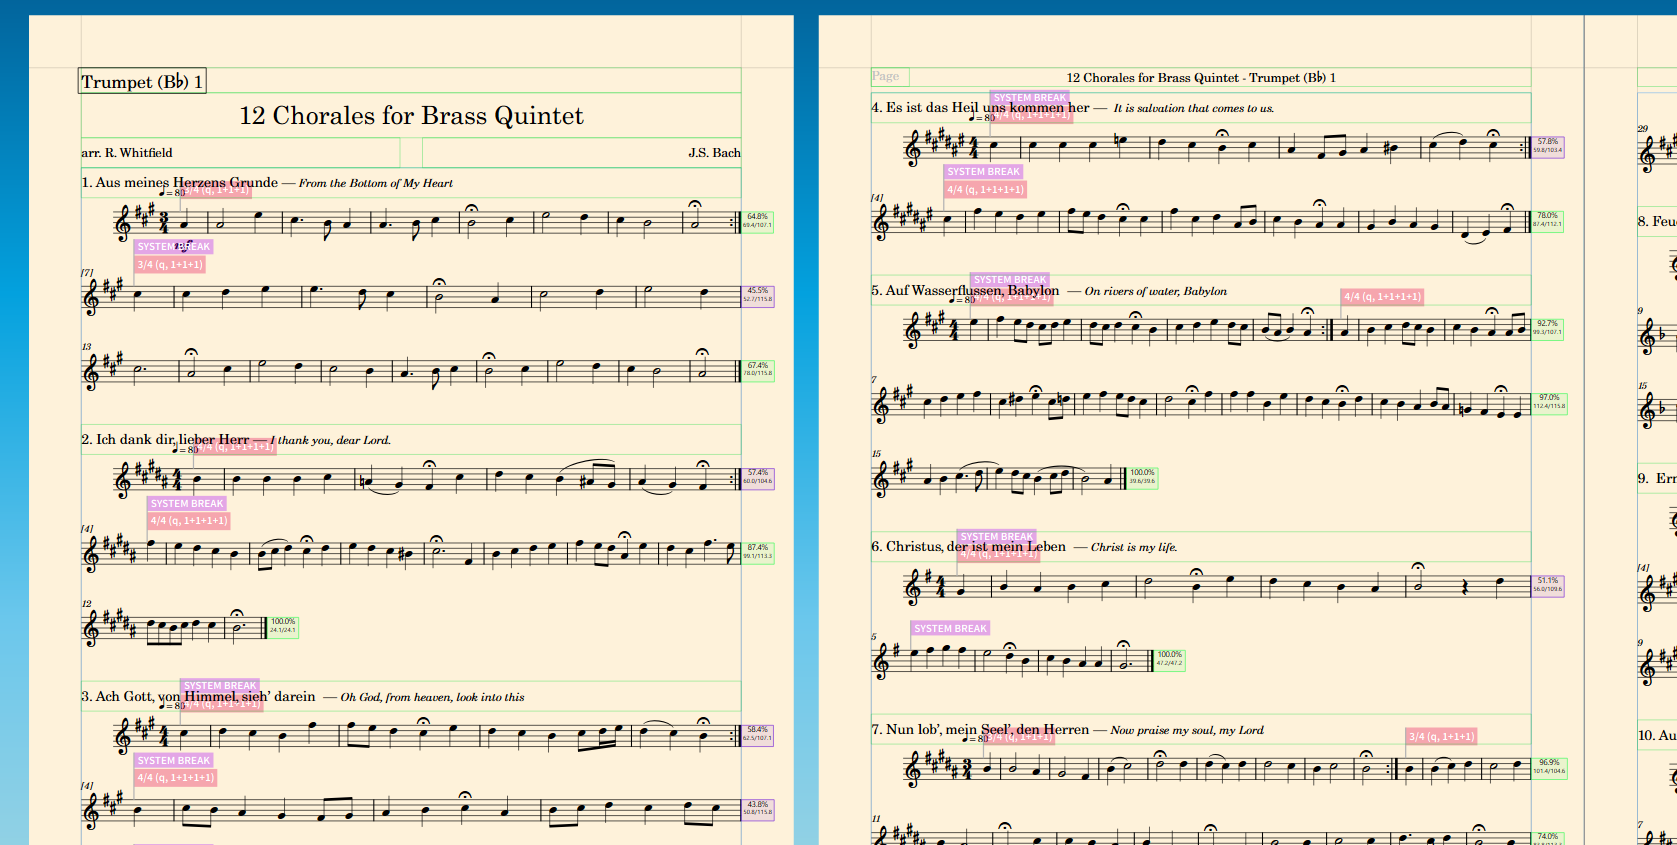Select the System Break signpost above bar 5 of chorale 6
The width and height of the screenshot is (1677, 845).
click(x=950, y=629)
